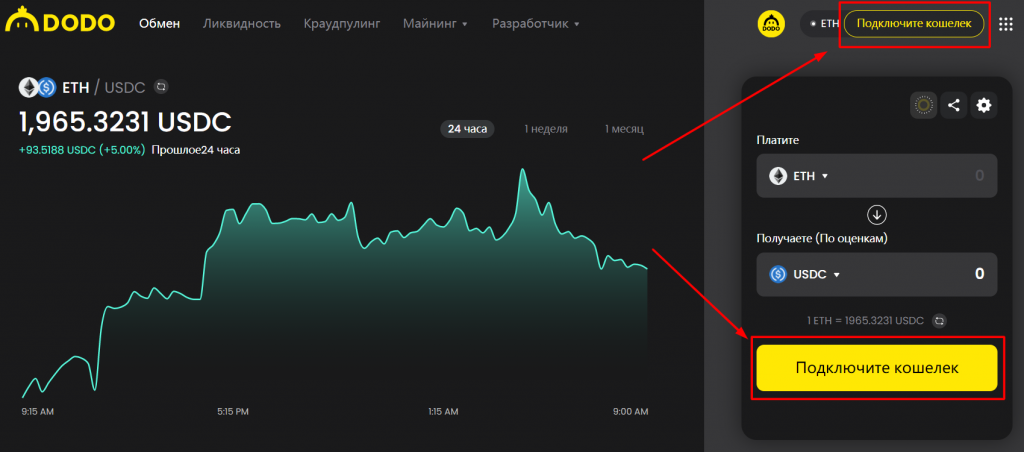Click the top Подключите кошелек outlined button
This screenshot has width=1024, height=452.
click(x=914, y=24)
